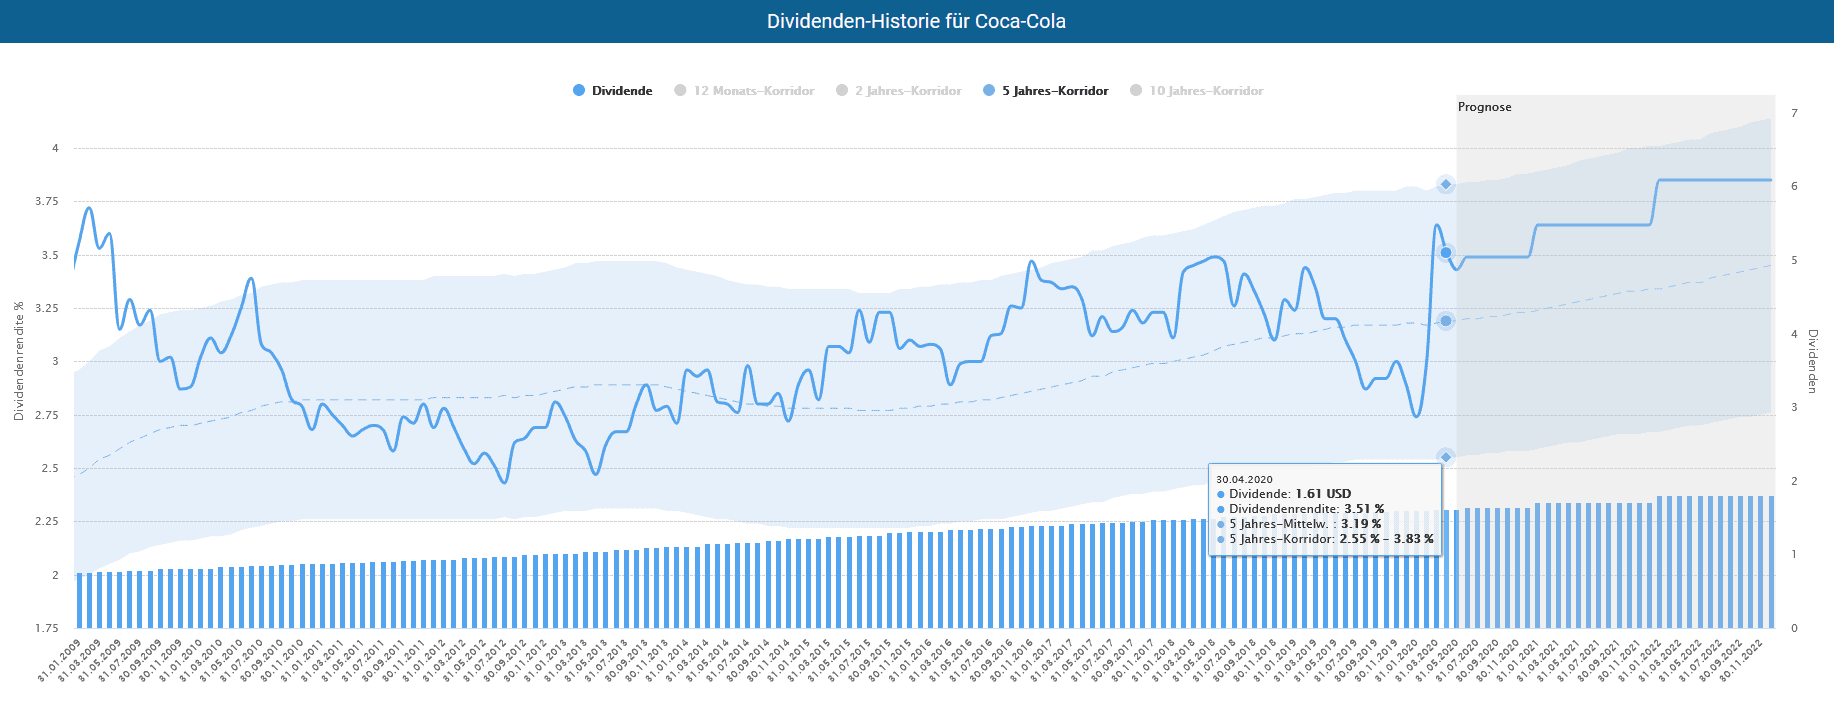
Task: Click upper corridor diamond marker above the line
Action: point(1446,184)
